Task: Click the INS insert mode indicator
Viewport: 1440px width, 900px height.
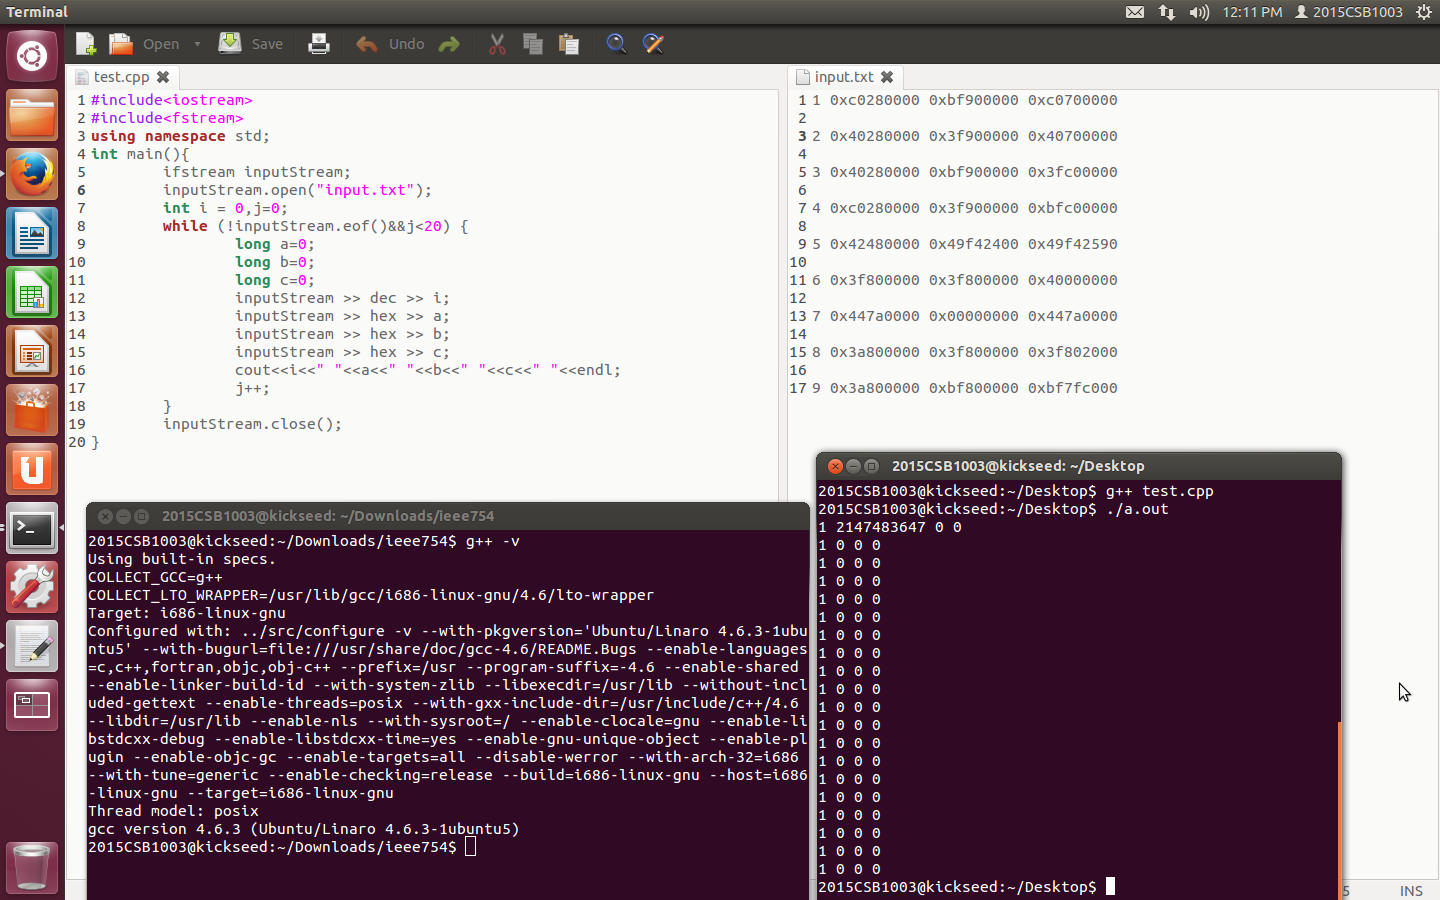Action: 1411,891
